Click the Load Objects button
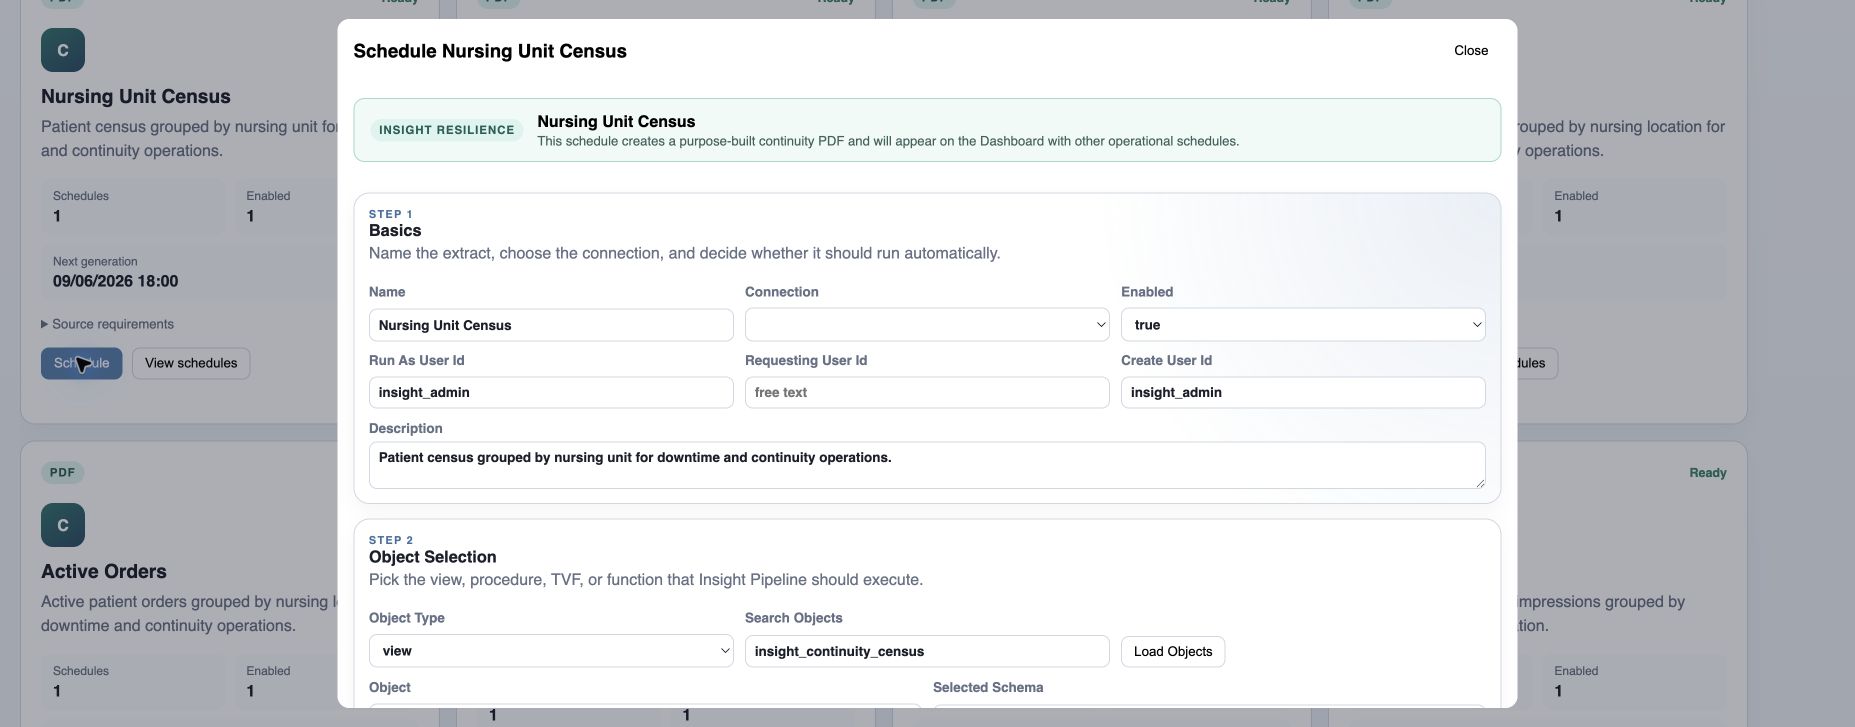 pyautogui.click(x=1172, y=651)
